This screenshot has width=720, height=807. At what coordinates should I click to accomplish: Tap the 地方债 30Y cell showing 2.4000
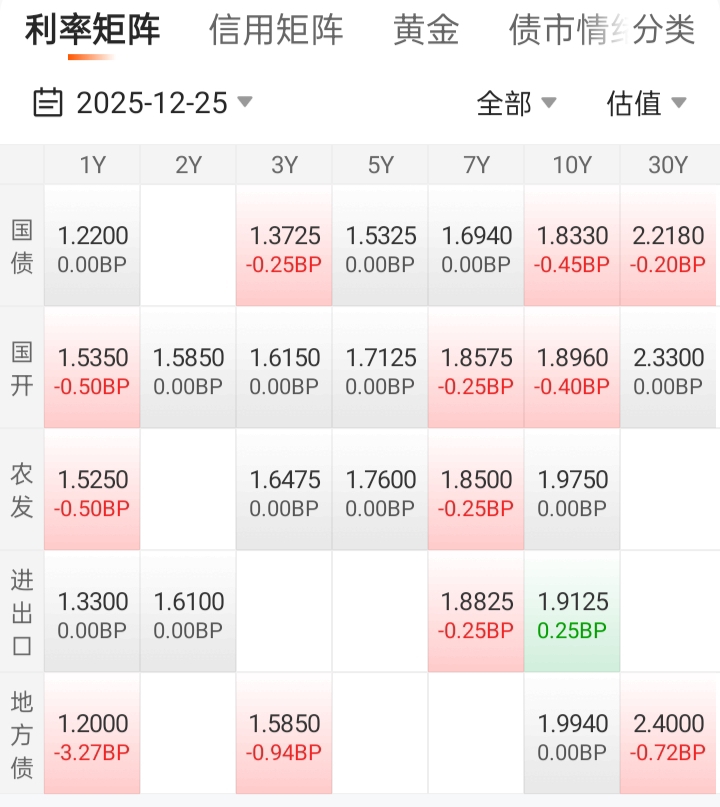coord(668,736)
